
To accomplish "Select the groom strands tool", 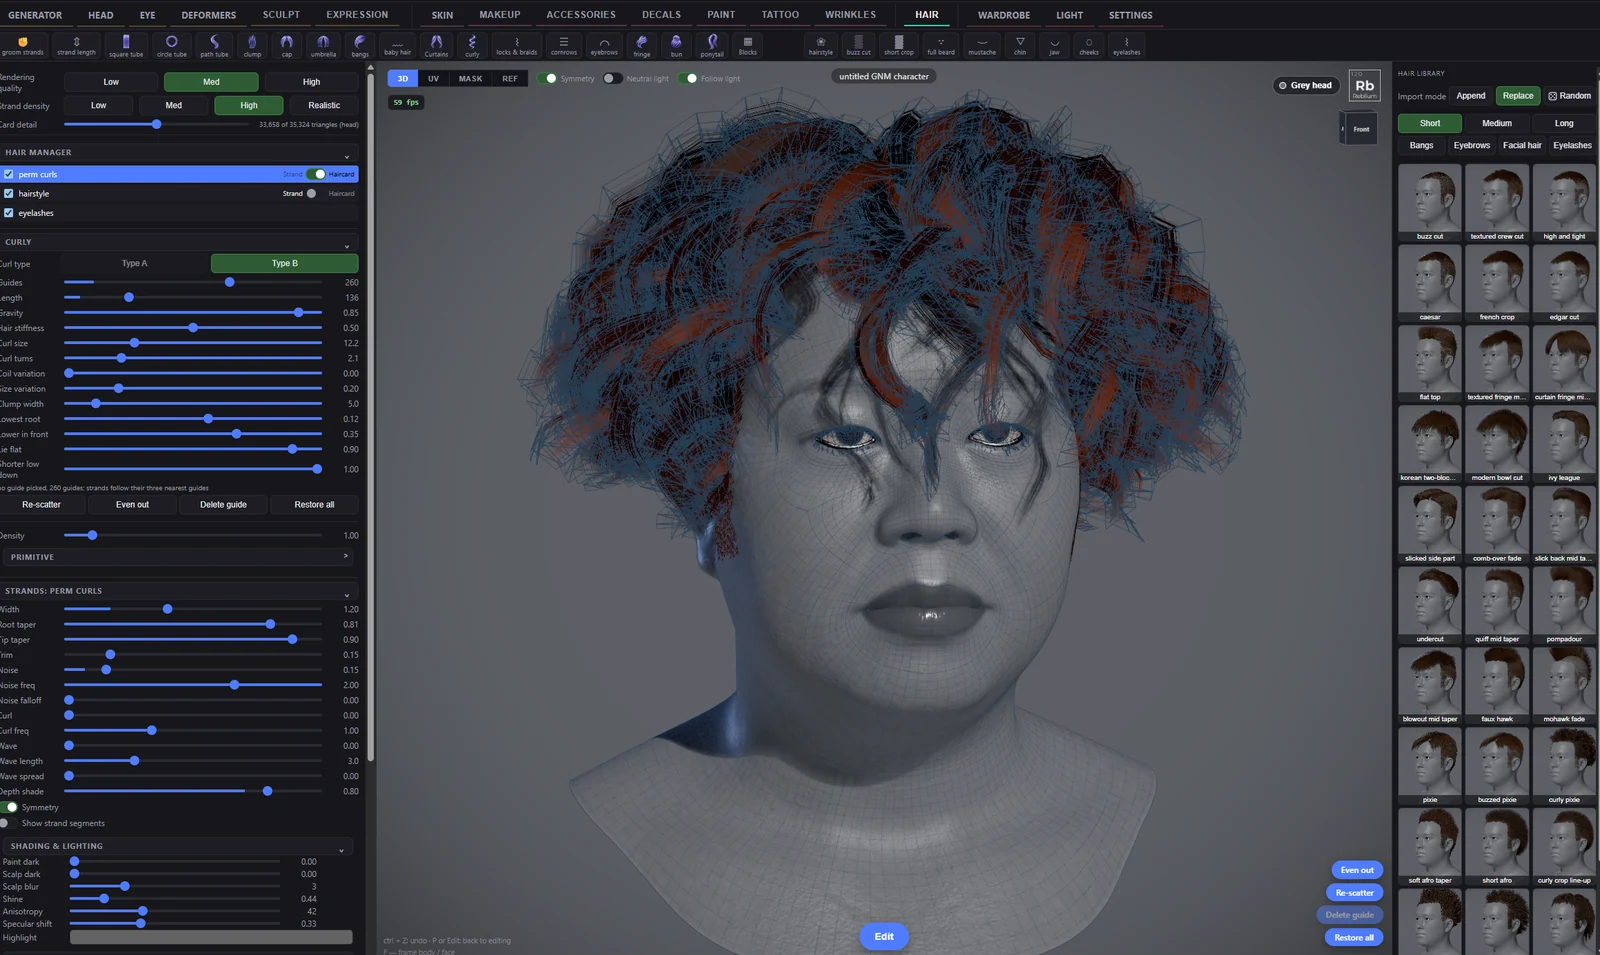I will tap(22, 45).
